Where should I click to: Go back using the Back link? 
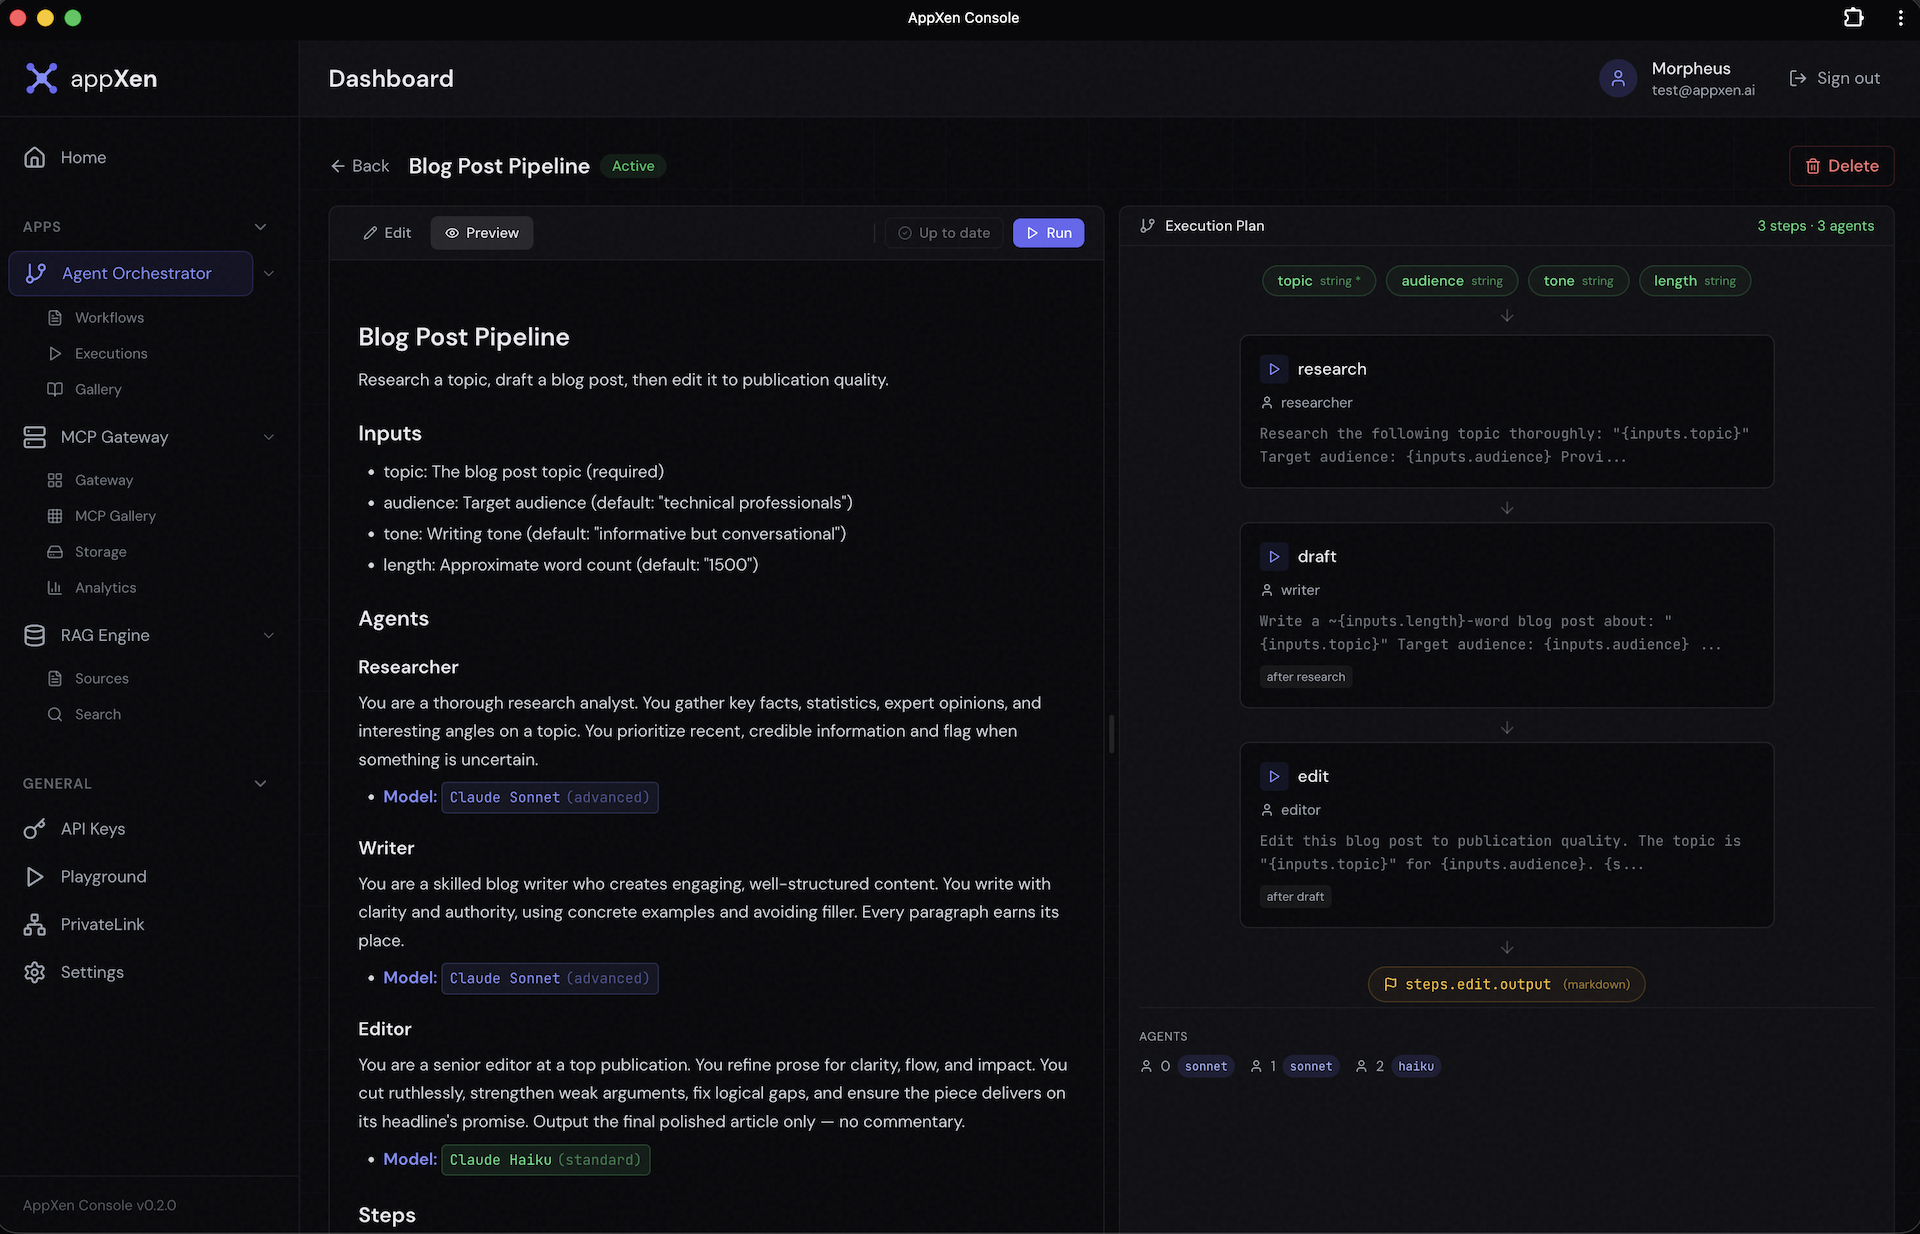pyautogui.click(x=360, y=166)
